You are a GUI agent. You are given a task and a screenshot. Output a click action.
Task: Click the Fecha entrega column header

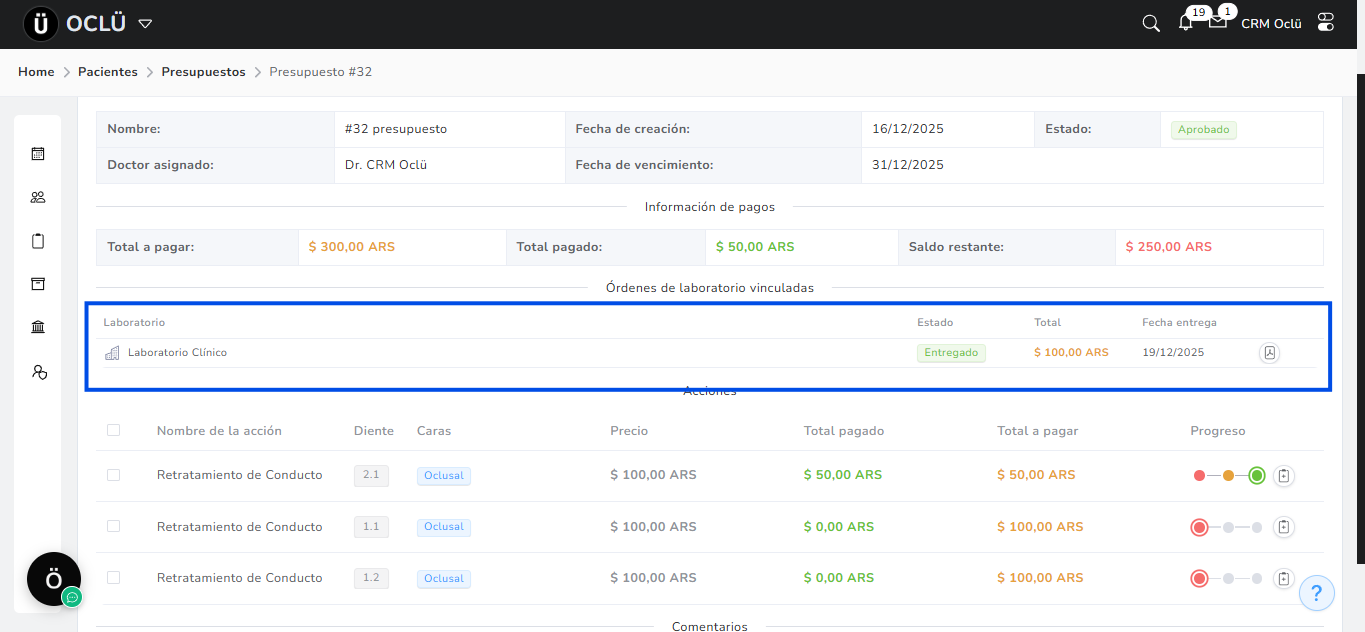pos(1180,323)
